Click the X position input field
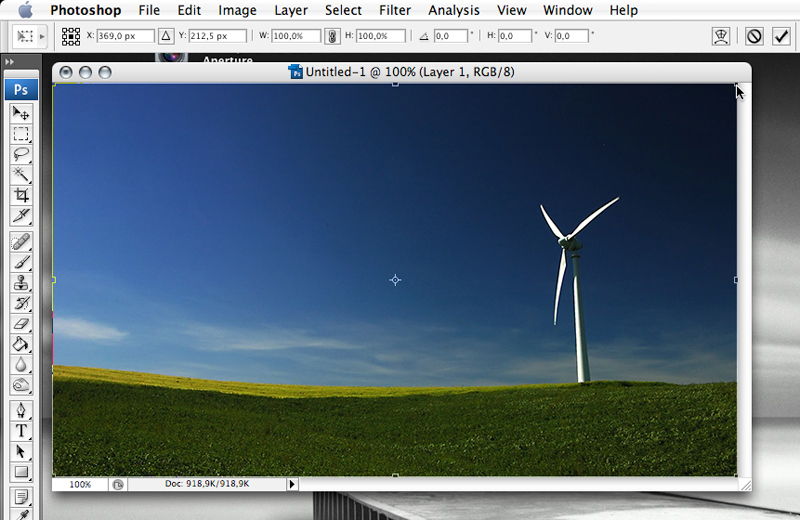This screenshot has height=520, width=800. click(125, 36)
